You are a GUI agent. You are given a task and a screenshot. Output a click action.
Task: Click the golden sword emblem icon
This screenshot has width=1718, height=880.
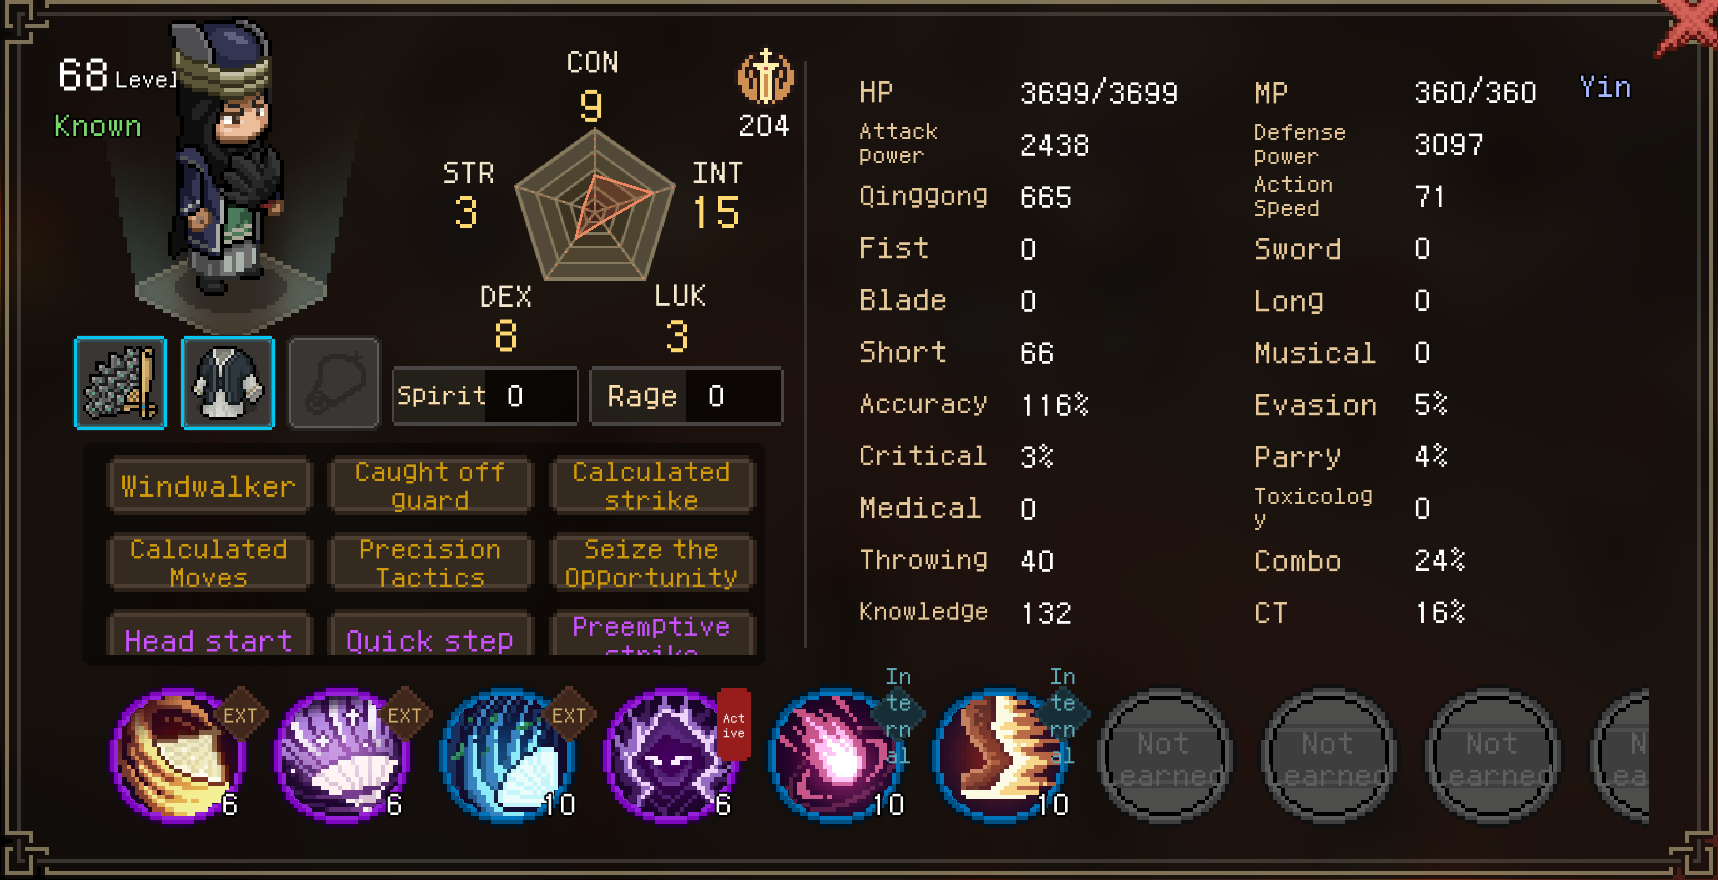[x=765, y=77]
